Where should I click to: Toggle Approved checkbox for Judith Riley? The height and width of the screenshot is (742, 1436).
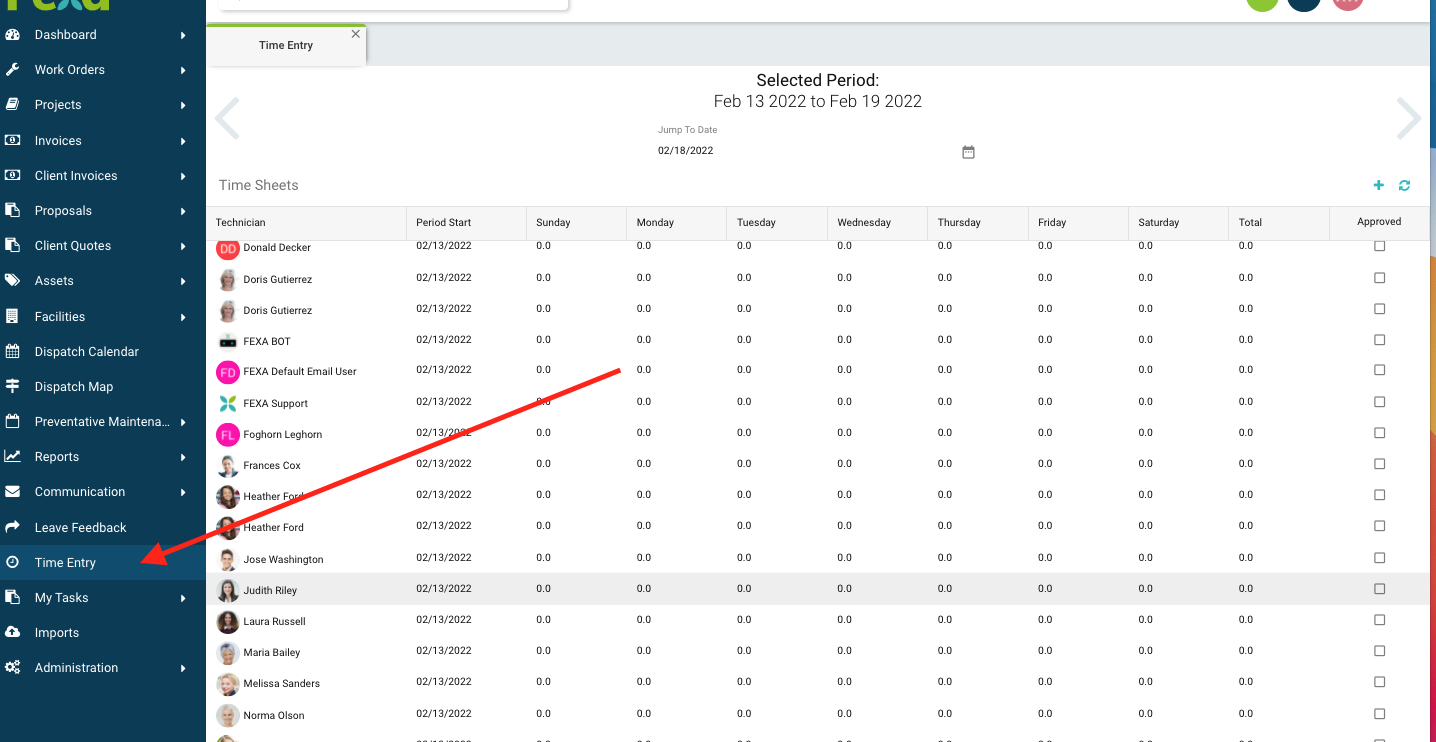(x=1379, y=589)
